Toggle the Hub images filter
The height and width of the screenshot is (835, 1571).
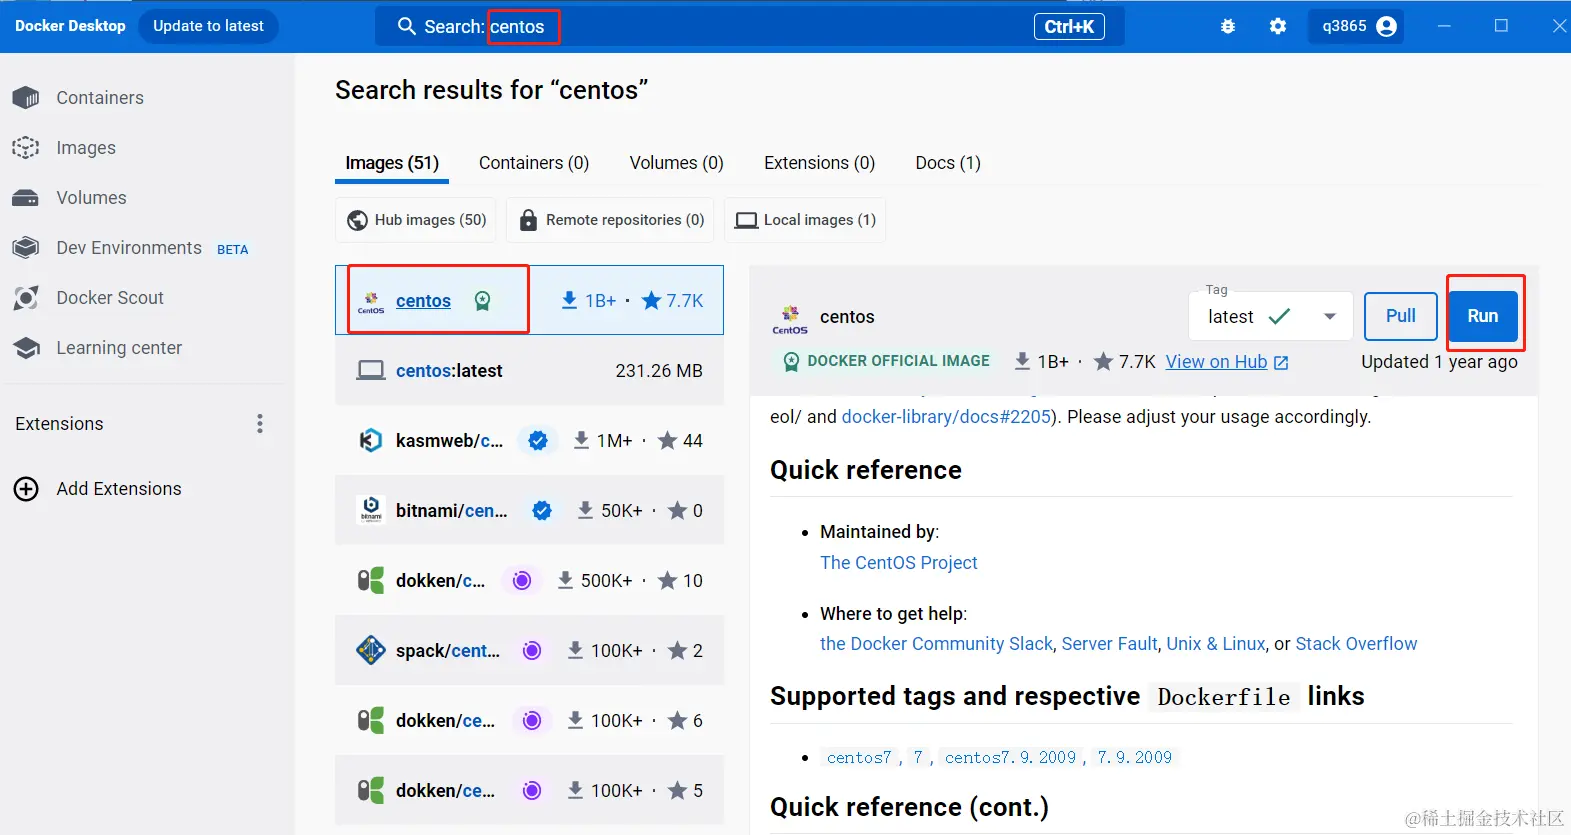[417, 220]
